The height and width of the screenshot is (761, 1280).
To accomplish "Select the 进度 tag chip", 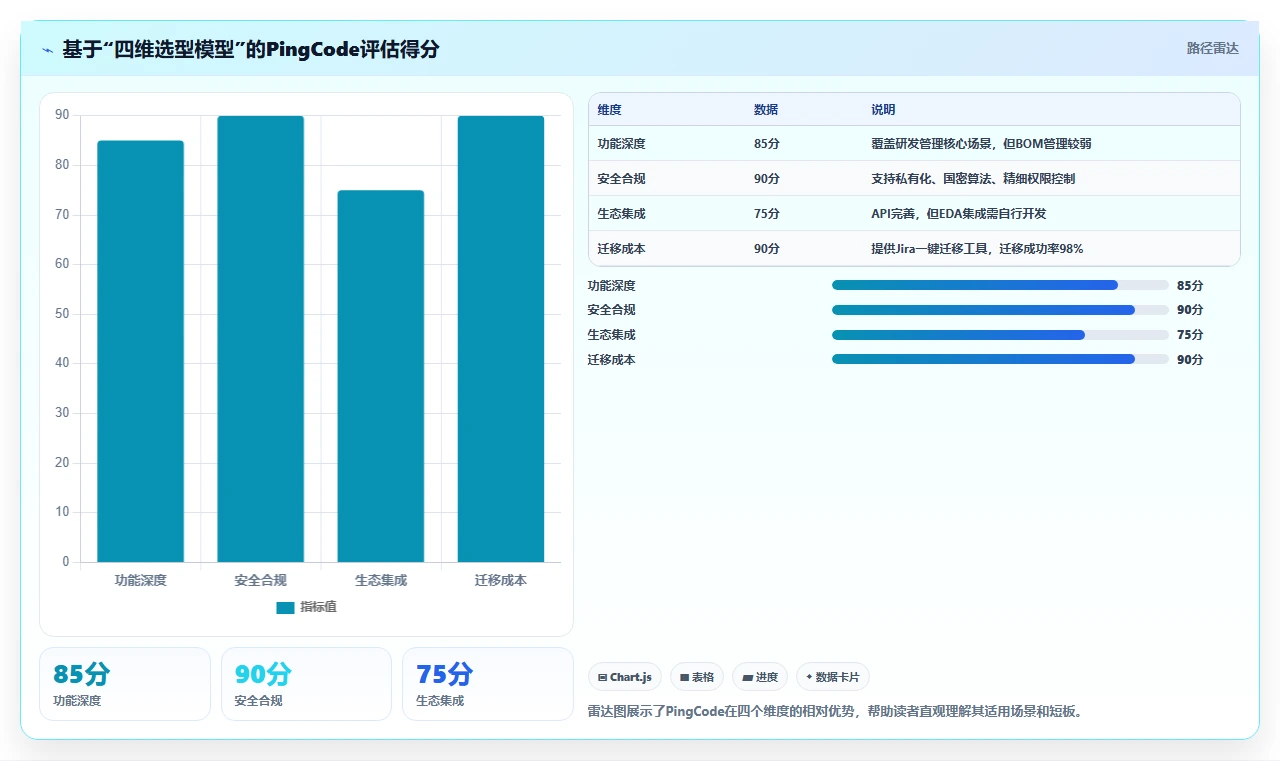I will pyautogui.click(x=760, y=677).
